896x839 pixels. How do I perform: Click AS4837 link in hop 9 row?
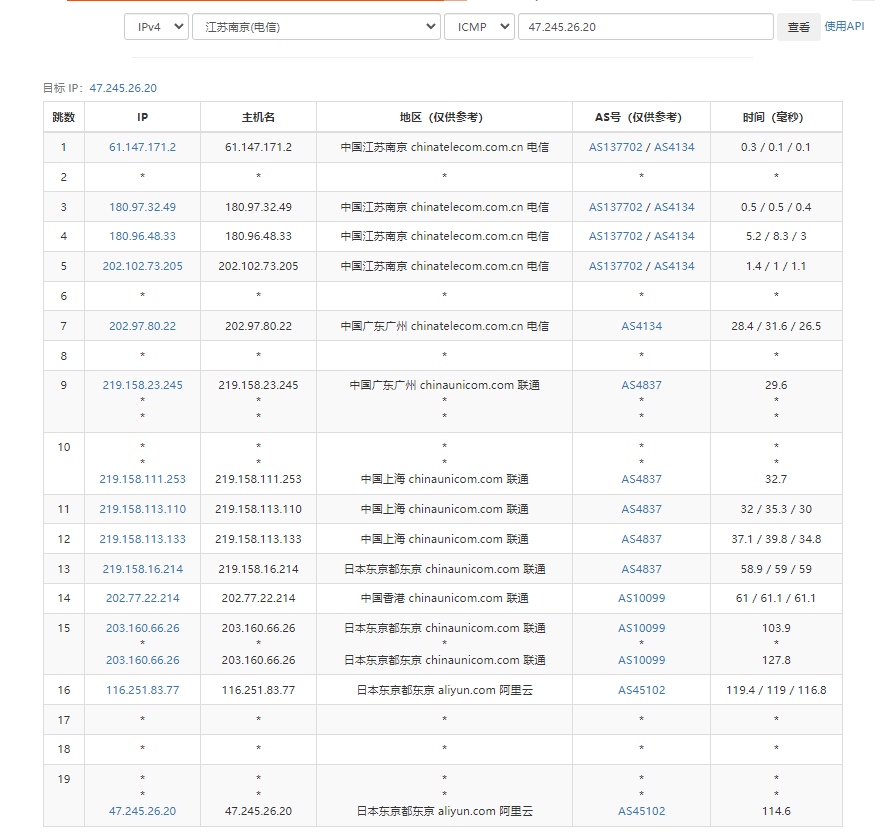tap(642, 385)
